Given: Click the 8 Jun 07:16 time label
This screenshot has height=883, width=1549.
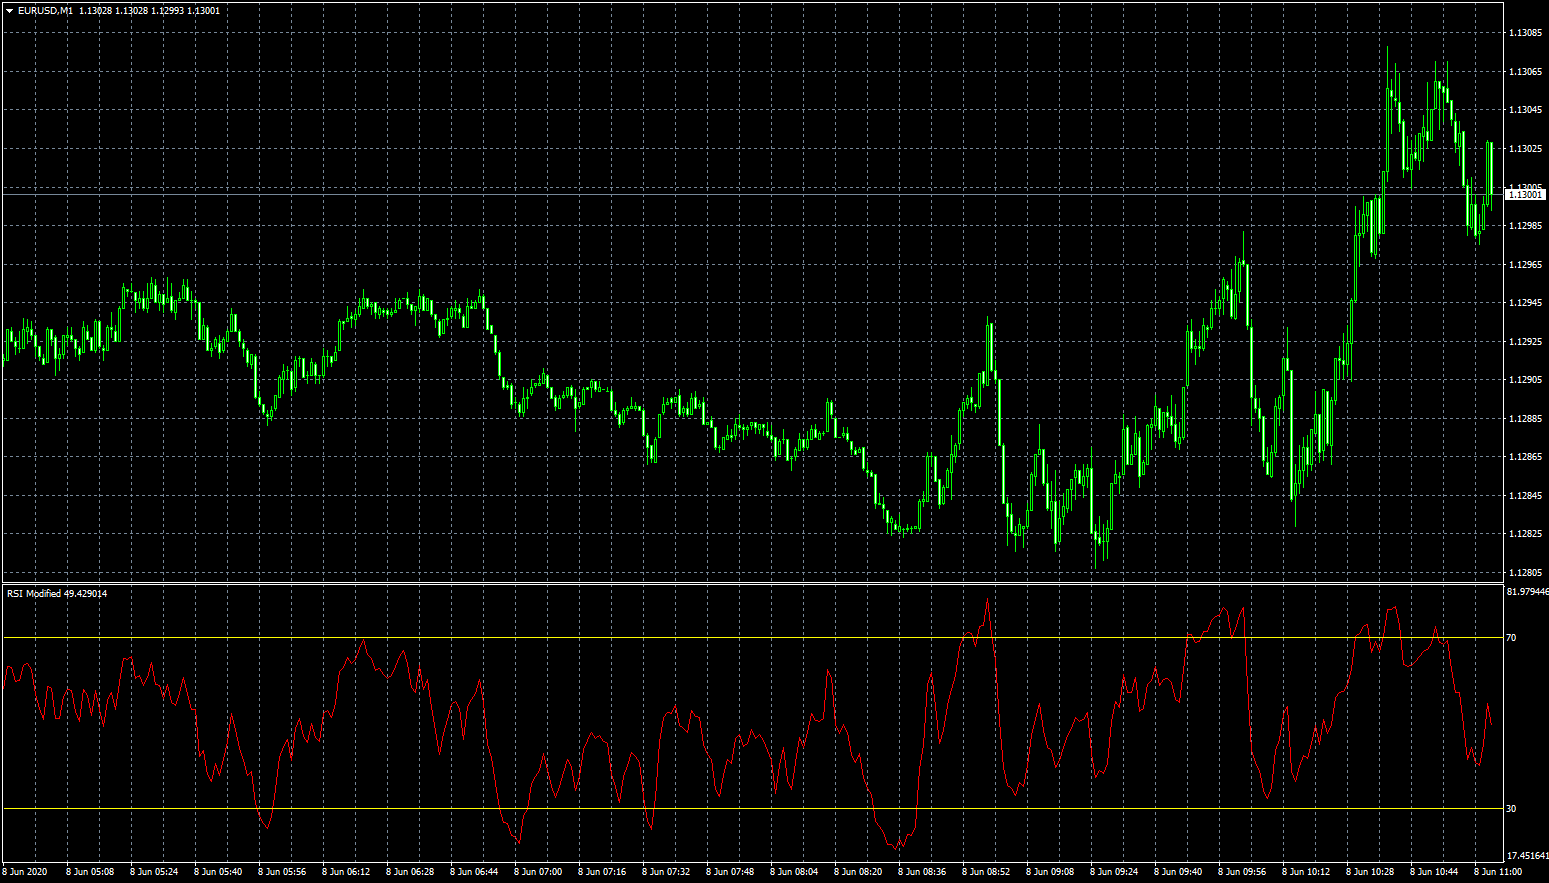Looking at the screenshot, I should (602, 872).
